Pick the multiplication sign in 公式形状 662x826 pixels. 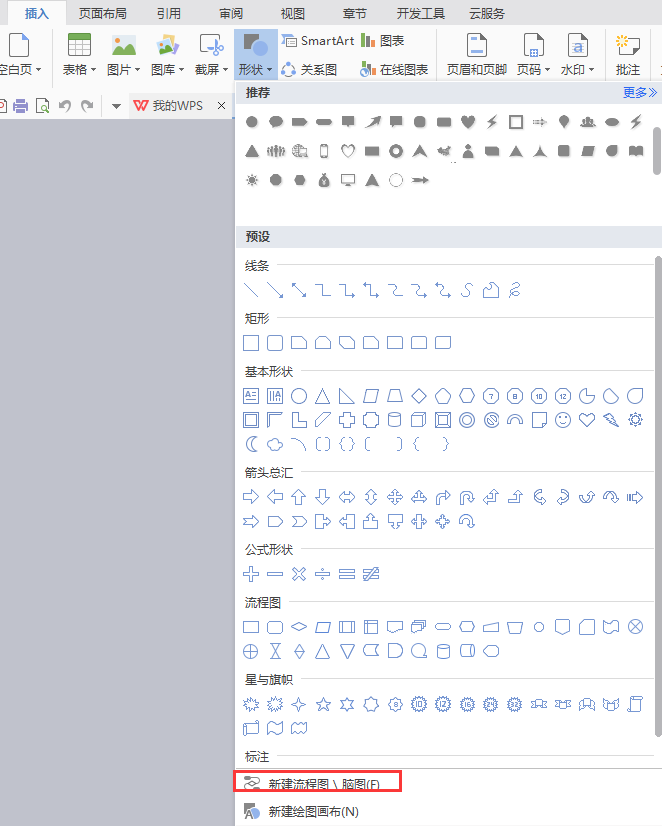coord(299,574)
